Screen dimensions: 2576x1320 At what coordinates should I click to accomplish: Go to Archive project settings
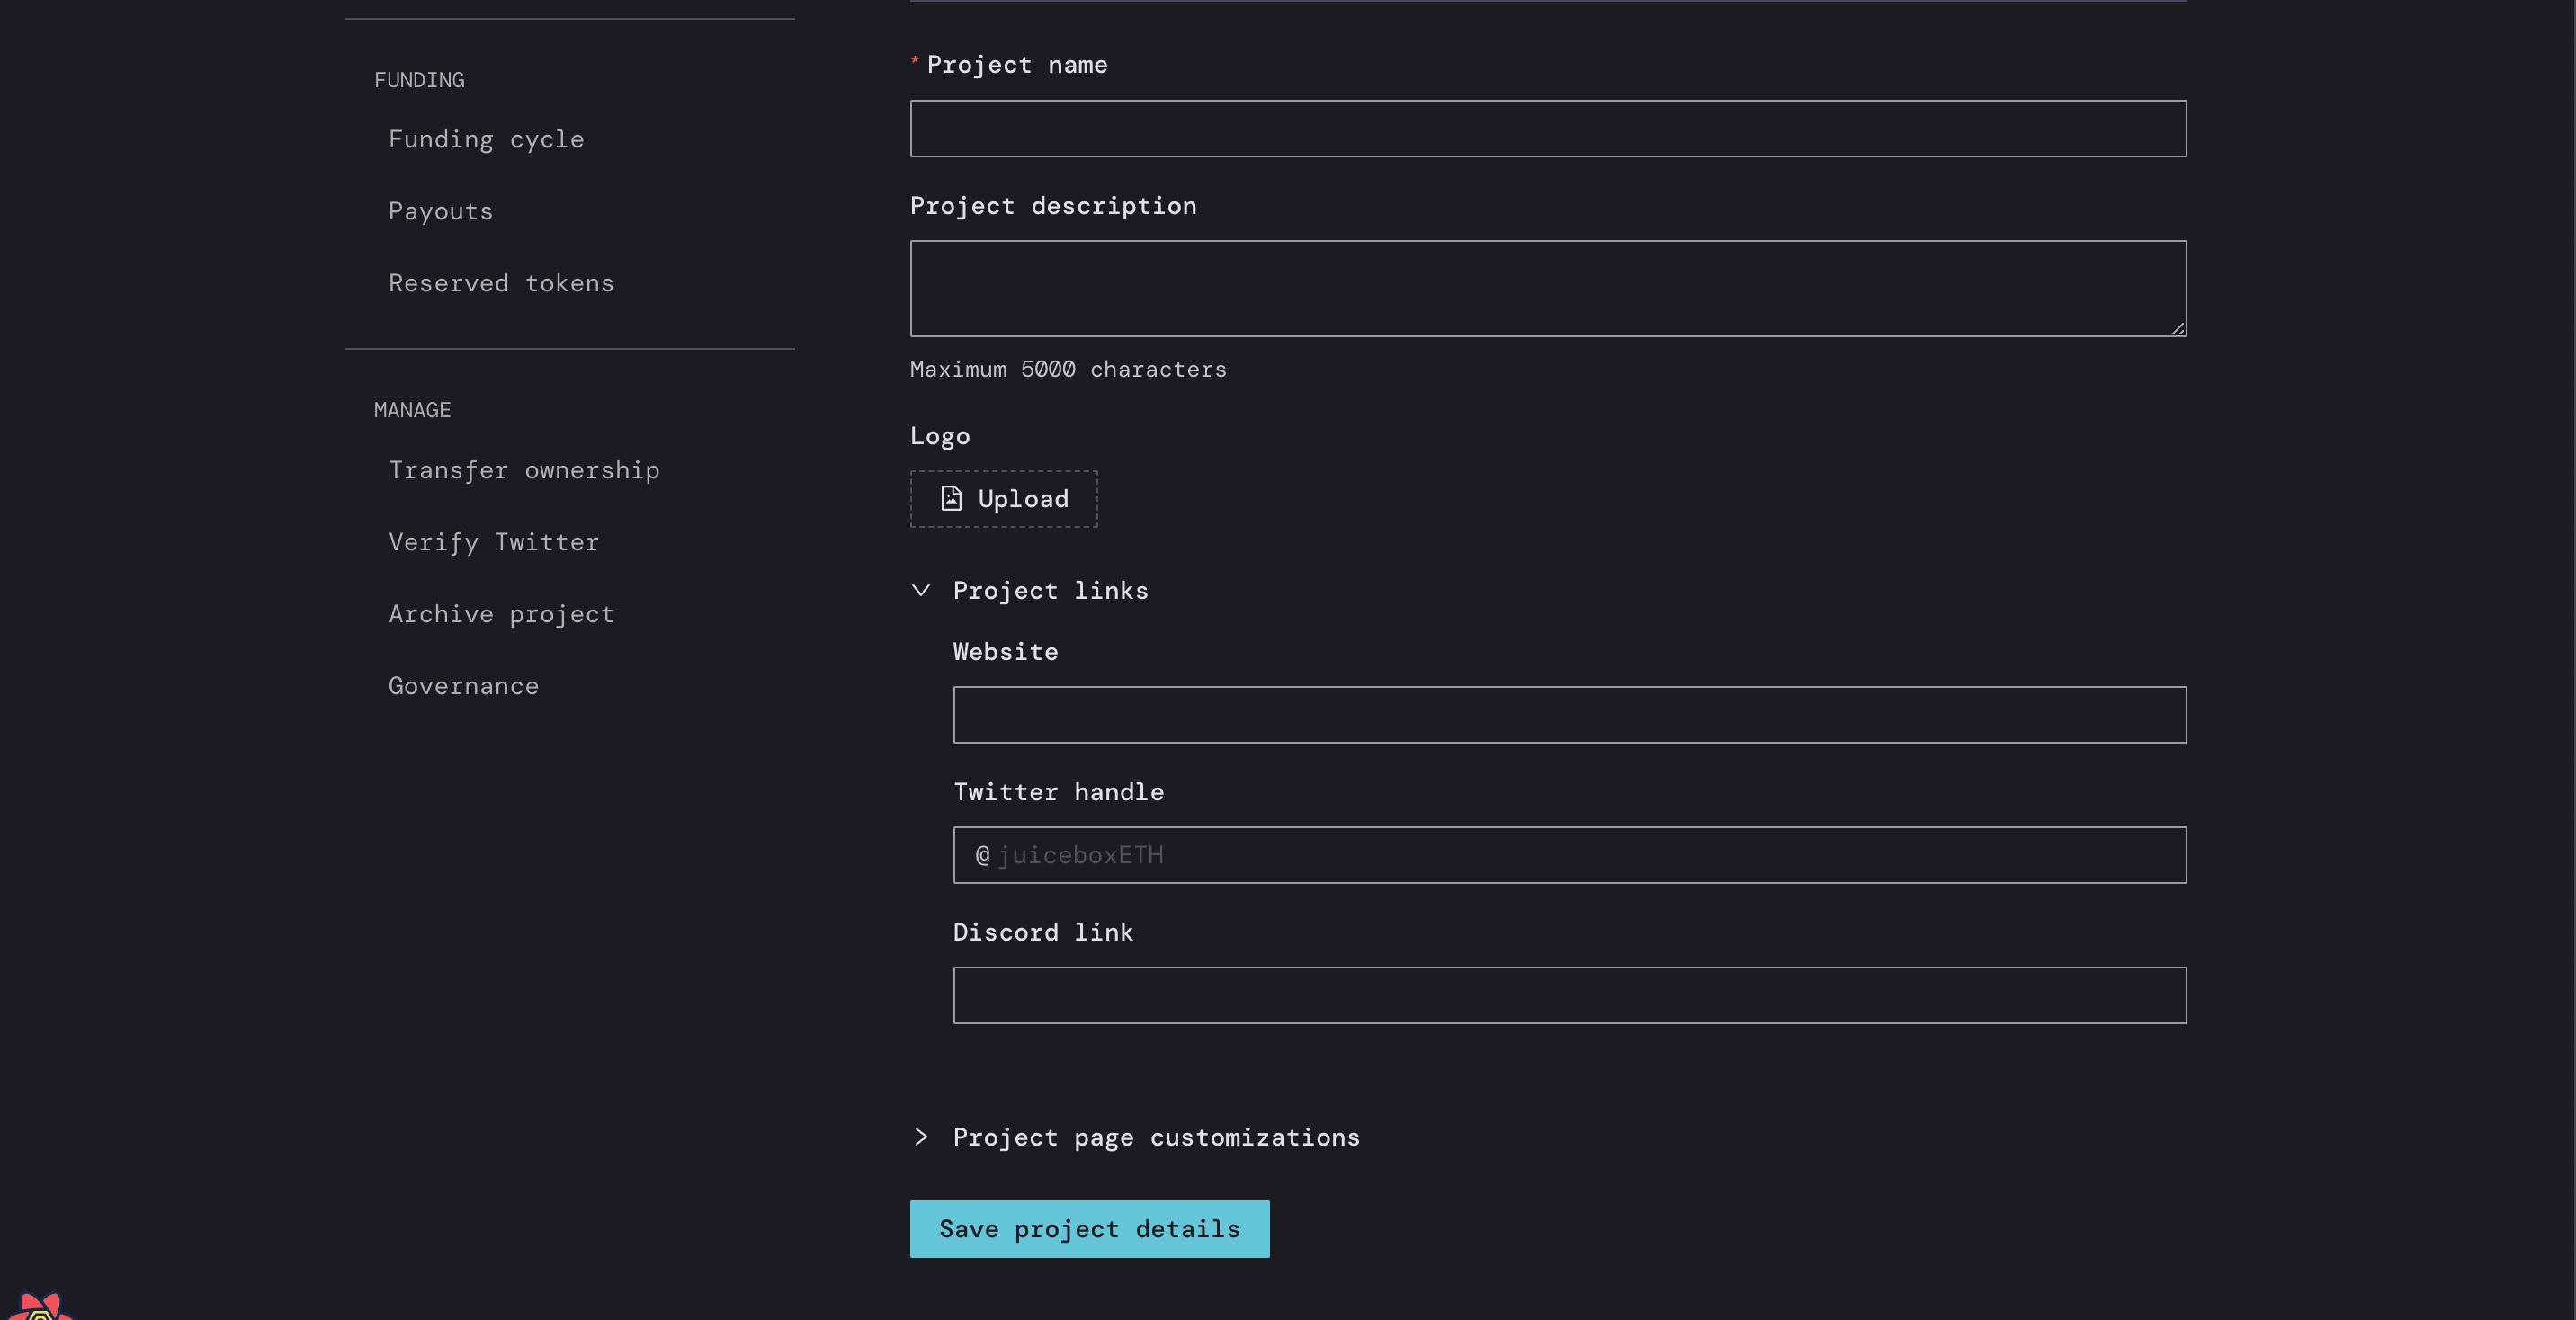[501, 614]
